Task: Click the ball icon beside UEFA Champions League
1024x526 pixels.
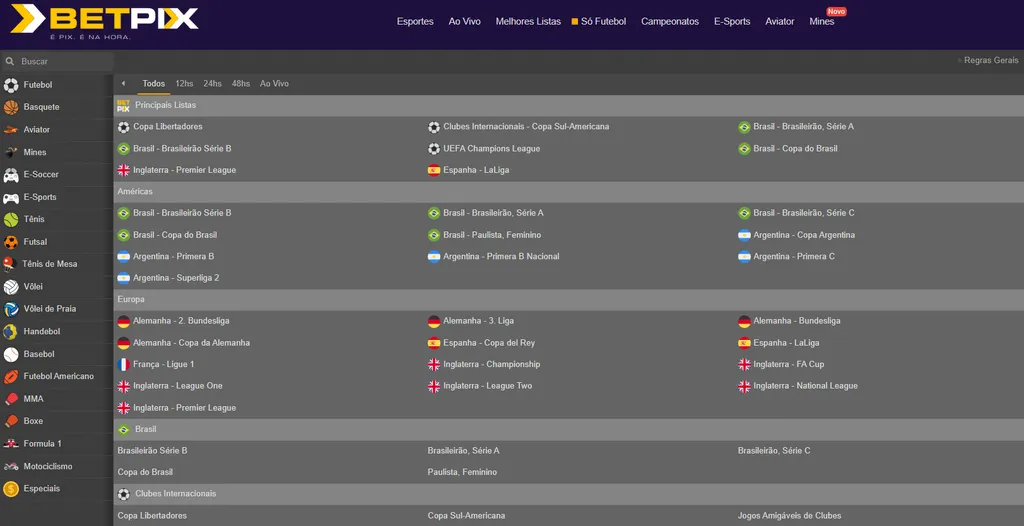Action: click(434, 149)
